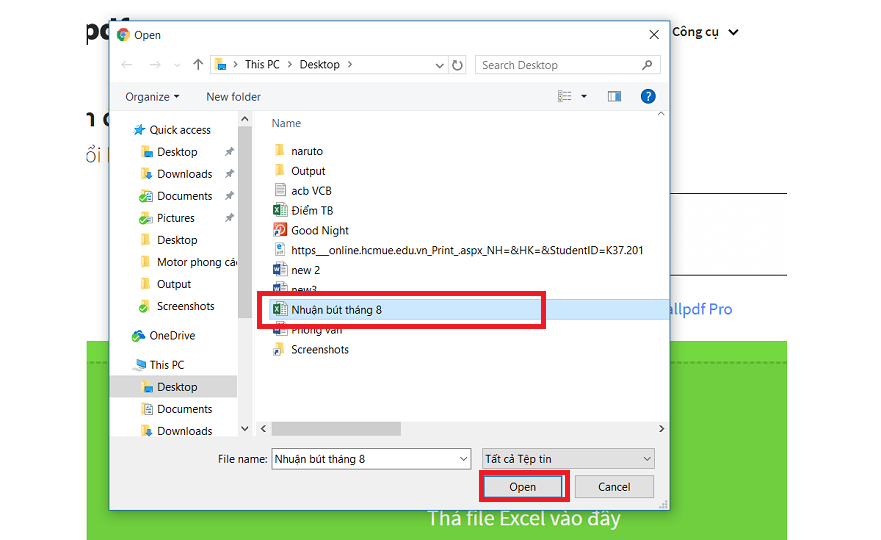Click the file list scroll-right arrow
Screen dimensions: 881x540
click(x=661, y=429)
